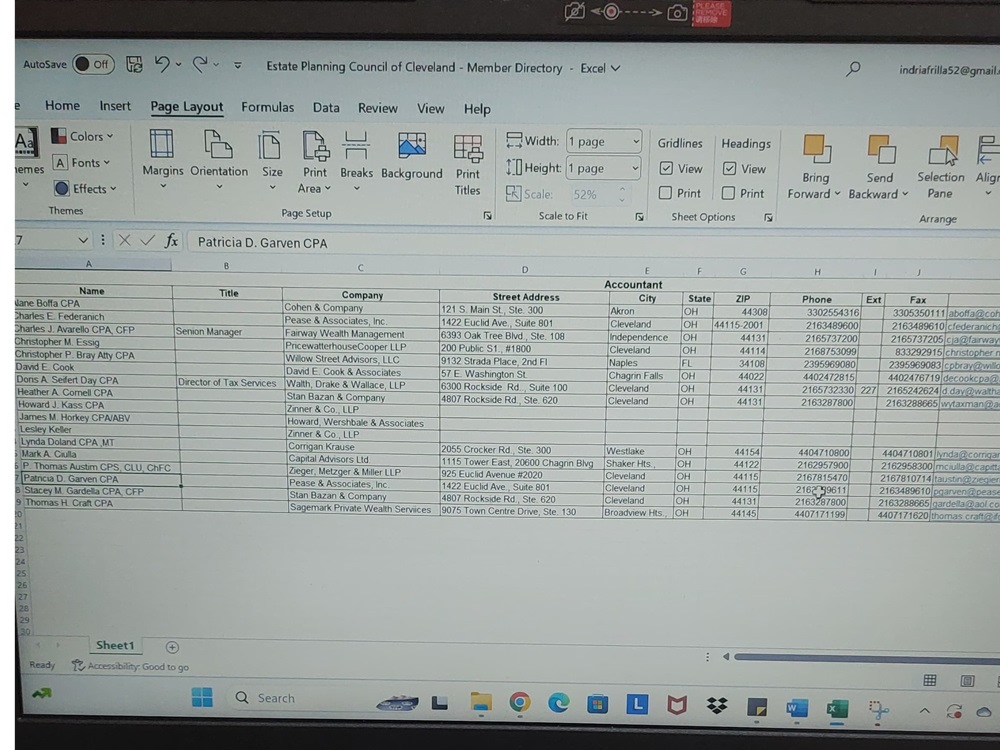
Task: Open the Page Setup dialog launcher
Action: coord(488,216)
